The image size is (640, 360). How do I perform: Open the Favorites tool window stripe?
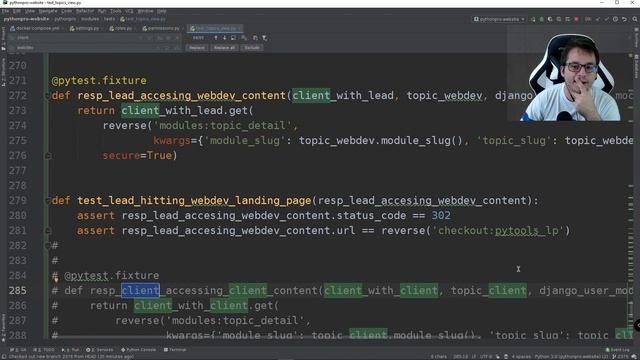pos(3,328)
